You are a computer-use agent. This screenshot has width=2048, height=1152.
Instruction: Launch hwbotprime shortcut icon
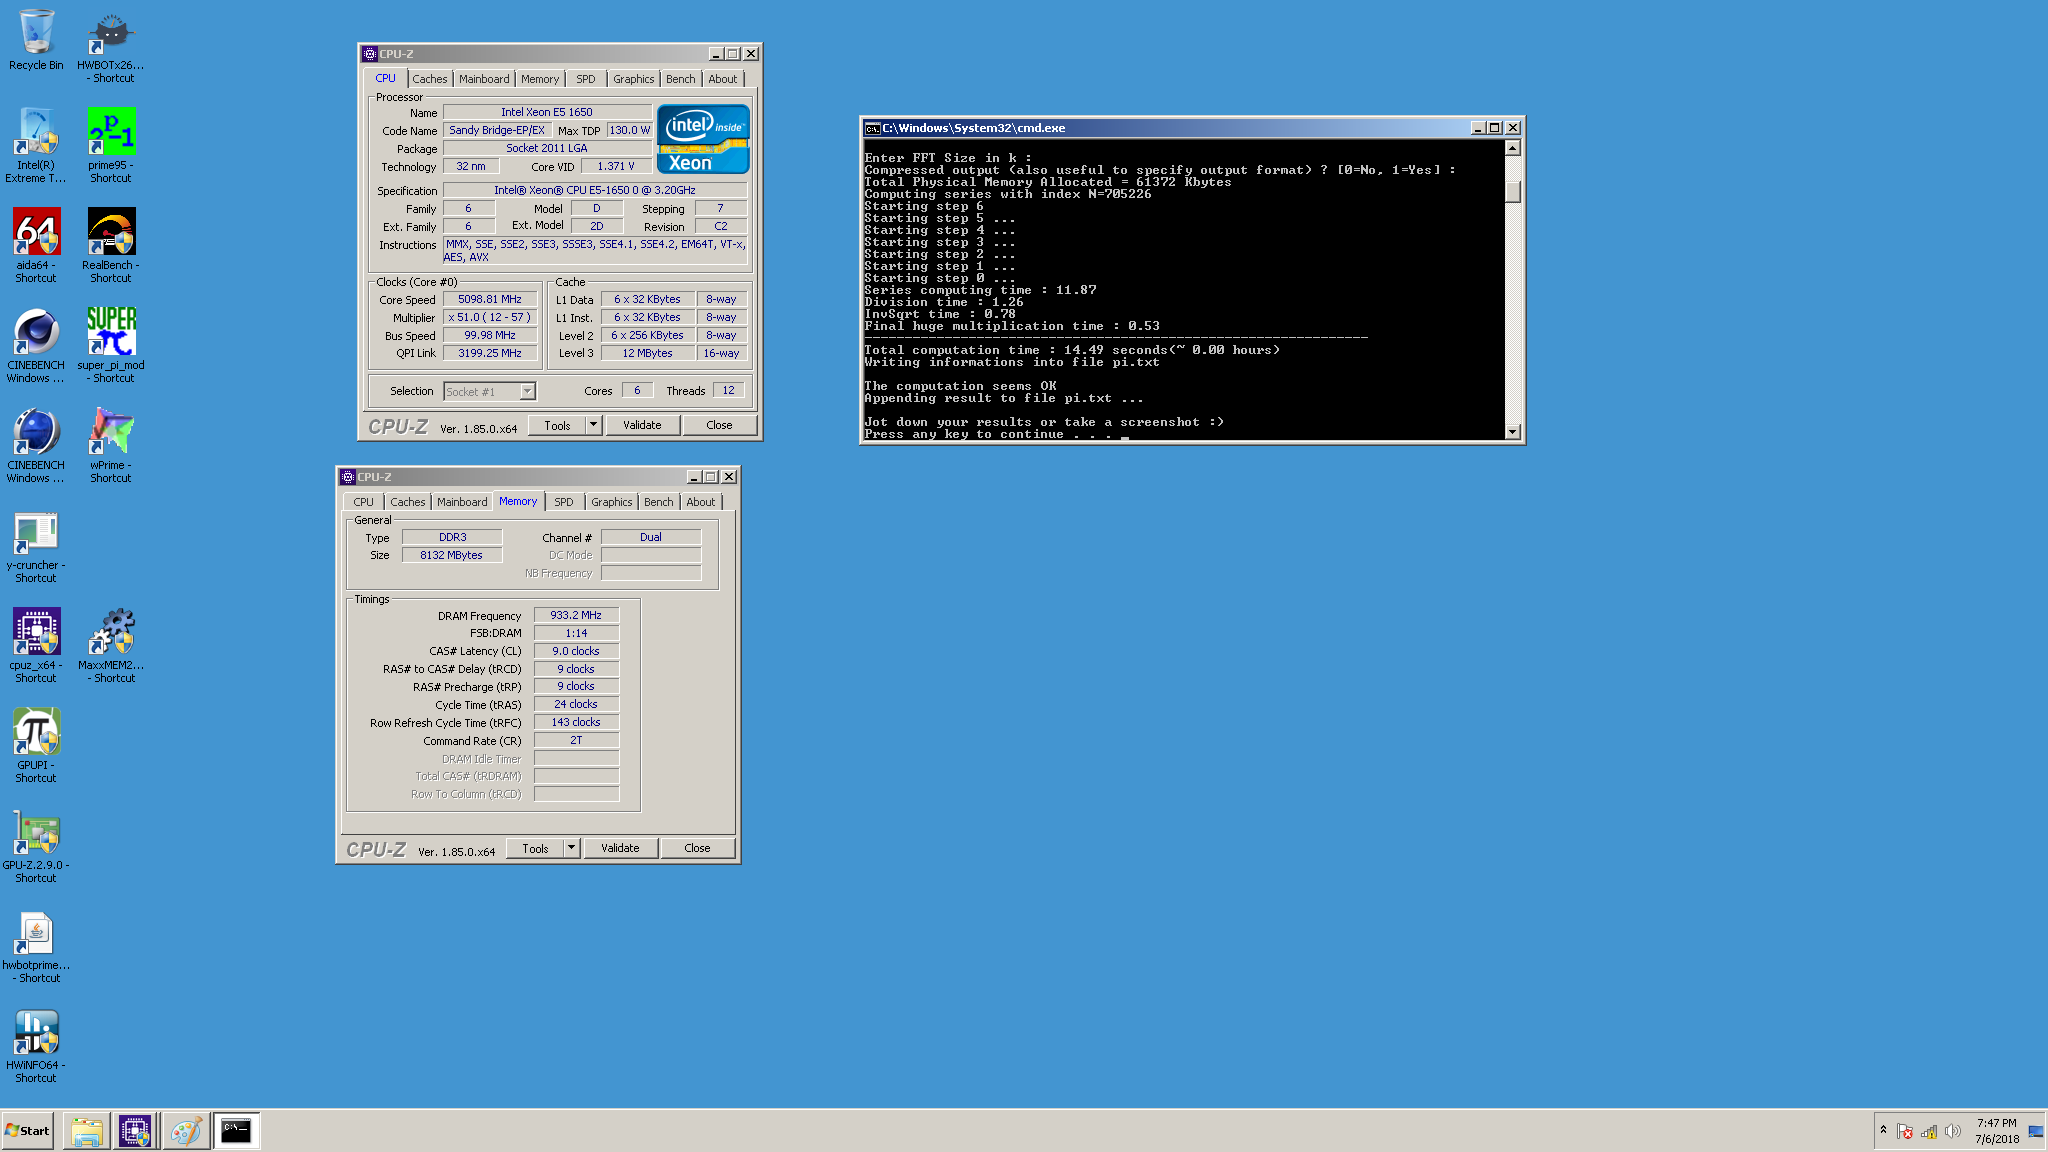36,946
